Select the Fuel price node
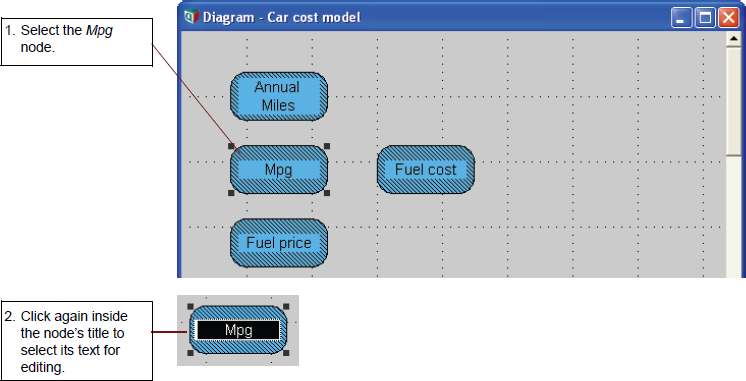Viewport: 746px width, 381px height. tap(279, 243)
